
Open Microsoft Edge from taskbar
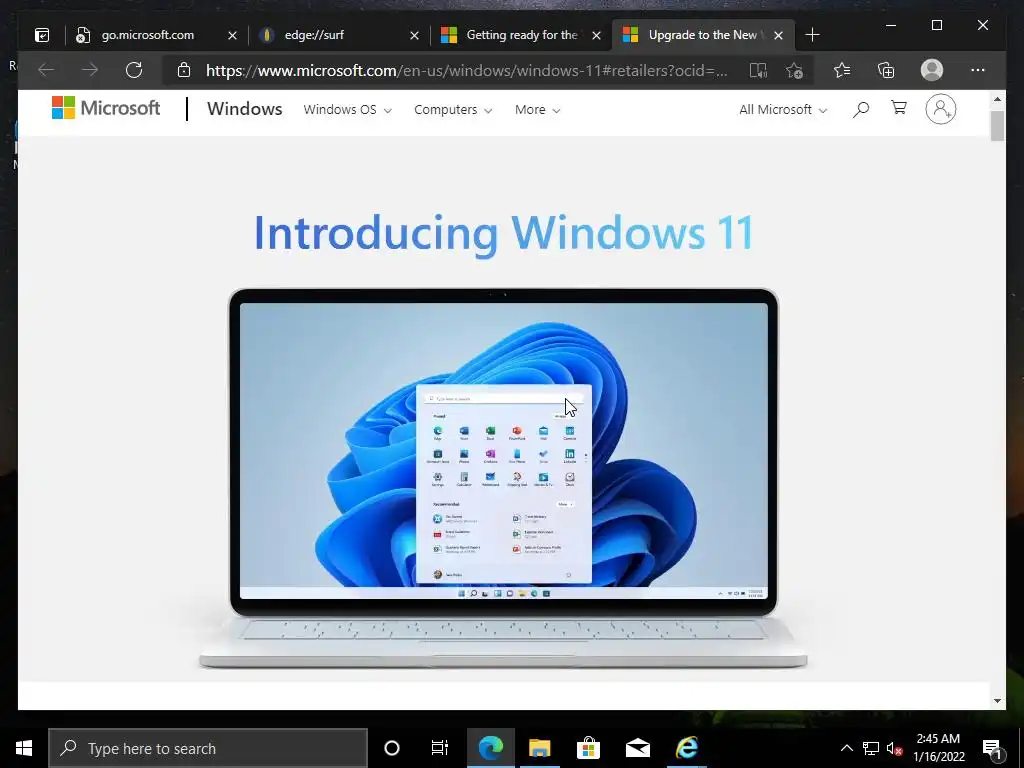[x=491, y=748]
